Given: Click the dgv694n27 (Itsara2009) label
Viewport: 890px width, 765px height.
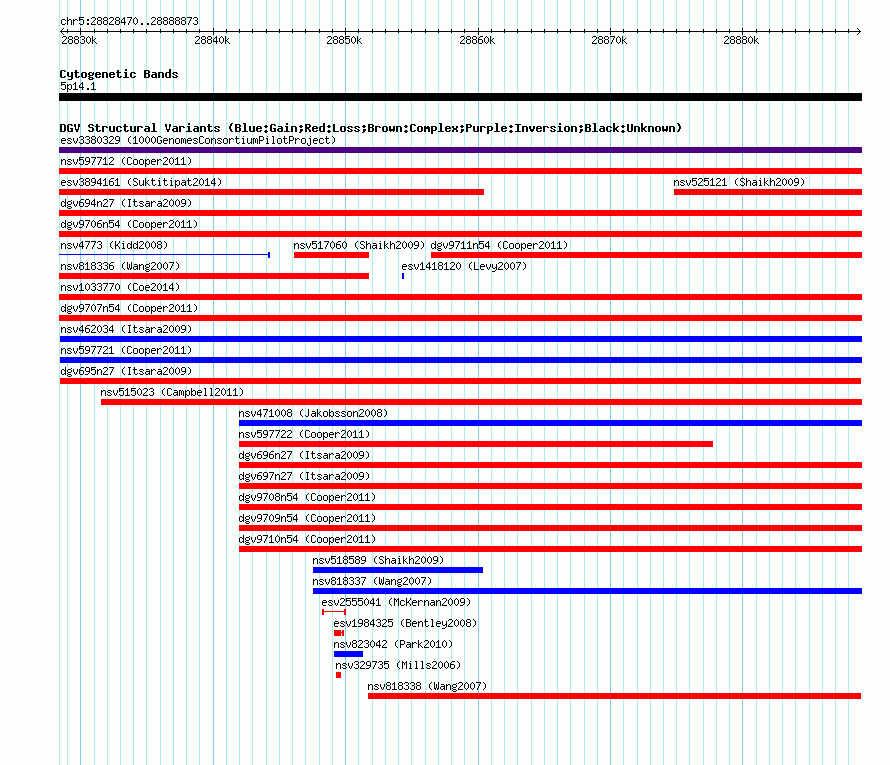Looking at the screenshot, I should click(126, 203).
